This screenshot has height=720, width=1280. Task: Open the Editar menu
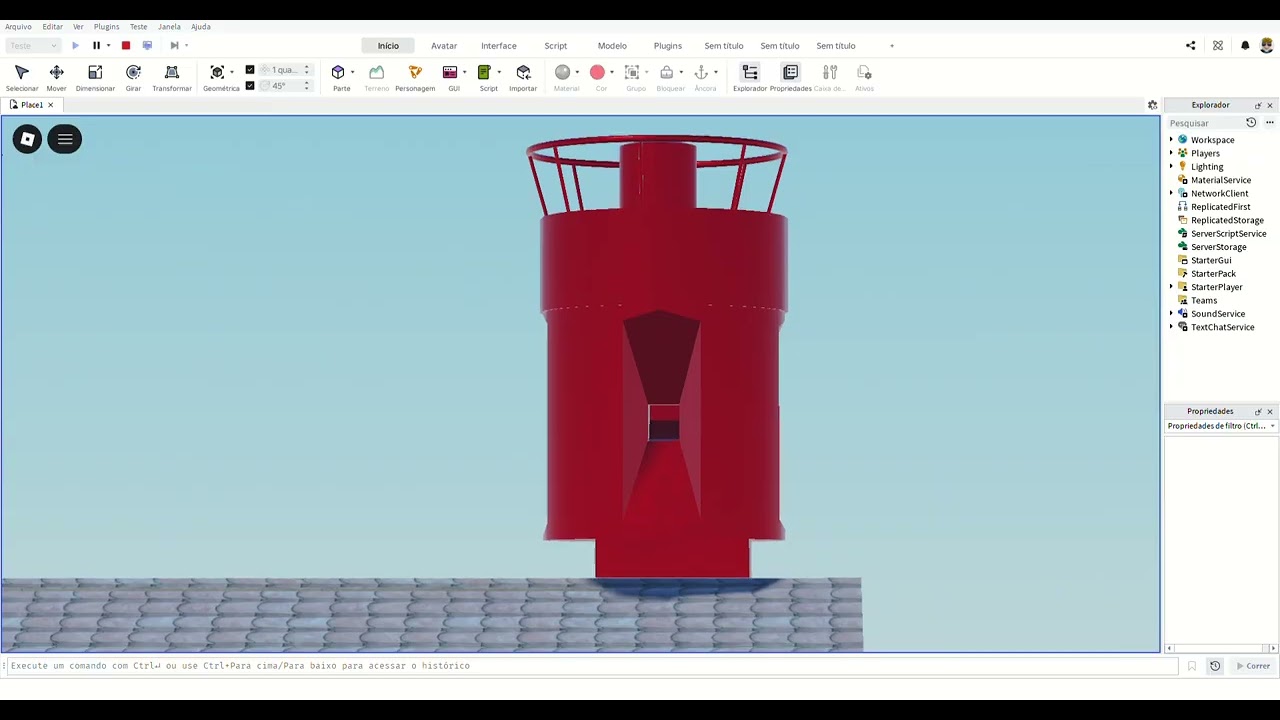pyautogui.click(x=52, y=27)
